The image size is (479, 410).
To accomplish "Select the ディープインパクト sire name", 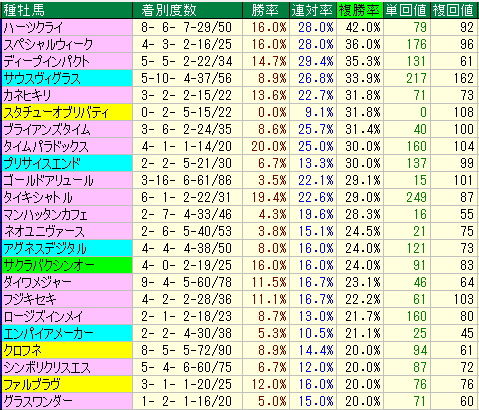I will [x=47, y=61].
